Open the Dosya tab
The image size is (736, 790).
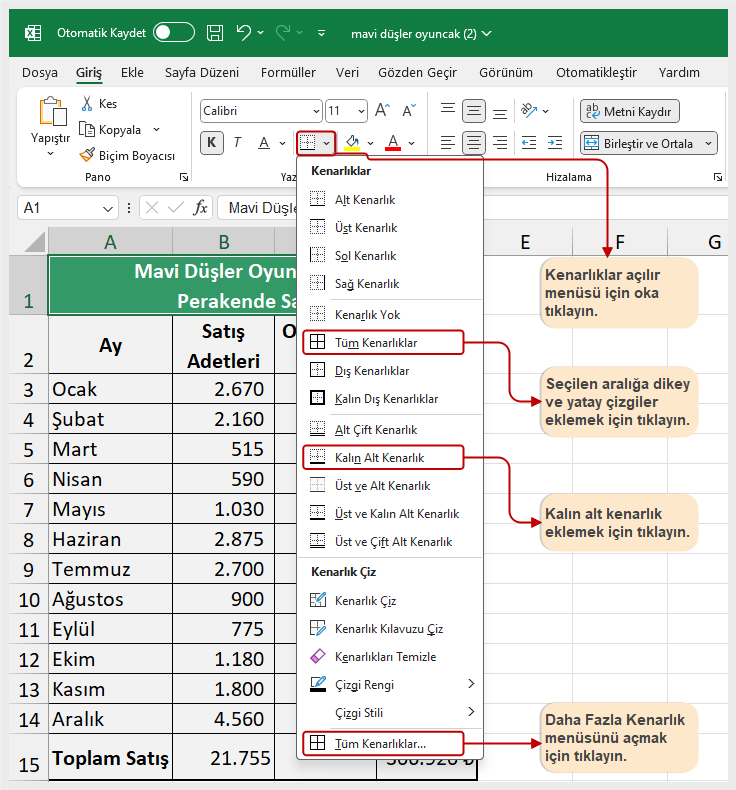coord(40,73)
